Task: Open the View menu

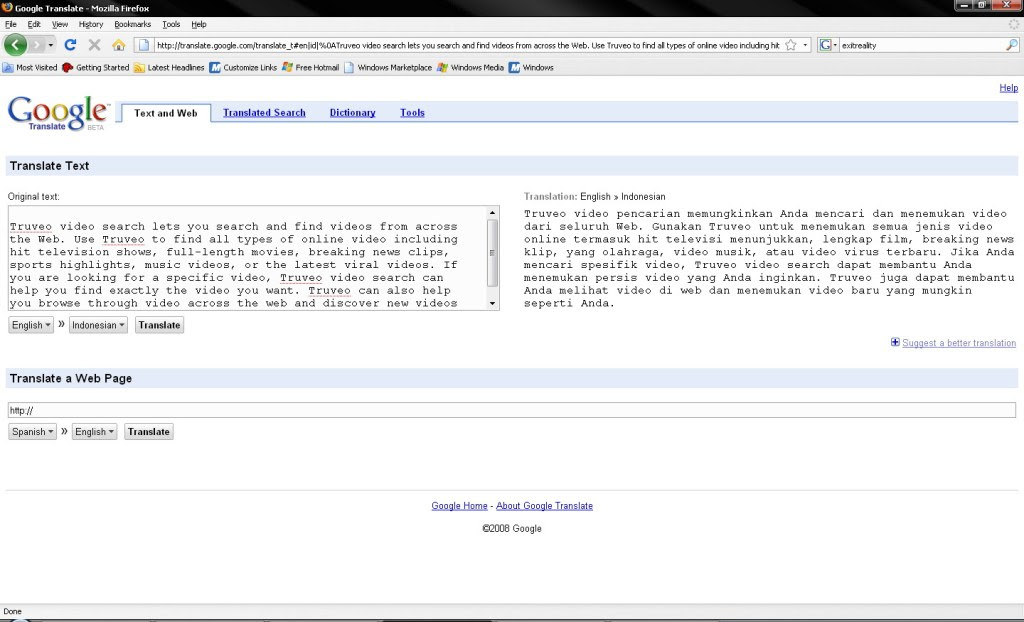Action: pos(59,24)
